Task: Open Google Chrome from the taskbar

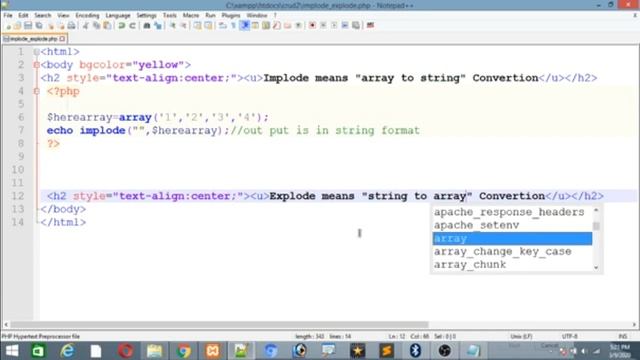Action: [184, 351]
